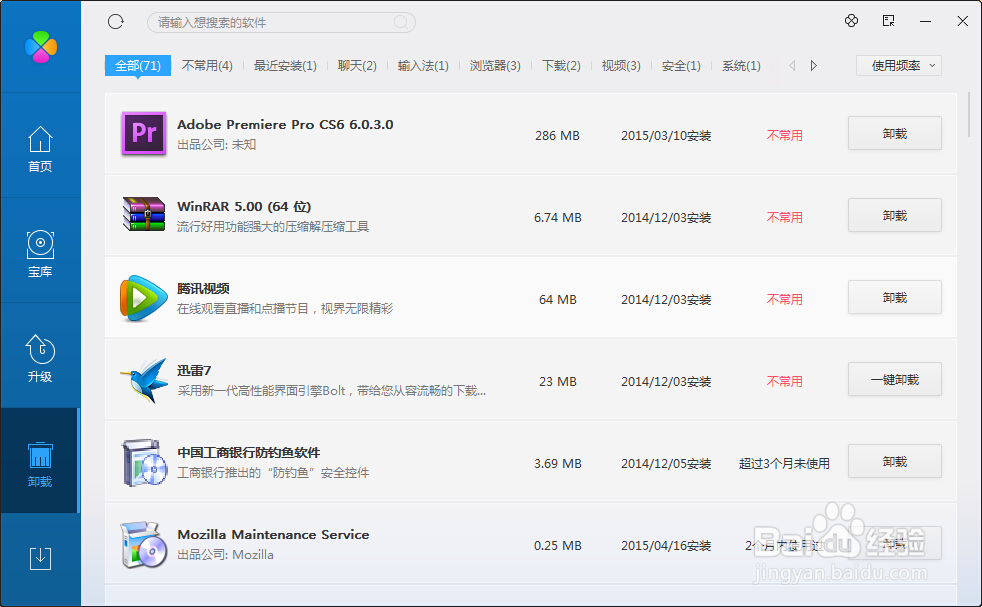
Task: Click the 286 MB size value
Action: (x=557, y=135)
